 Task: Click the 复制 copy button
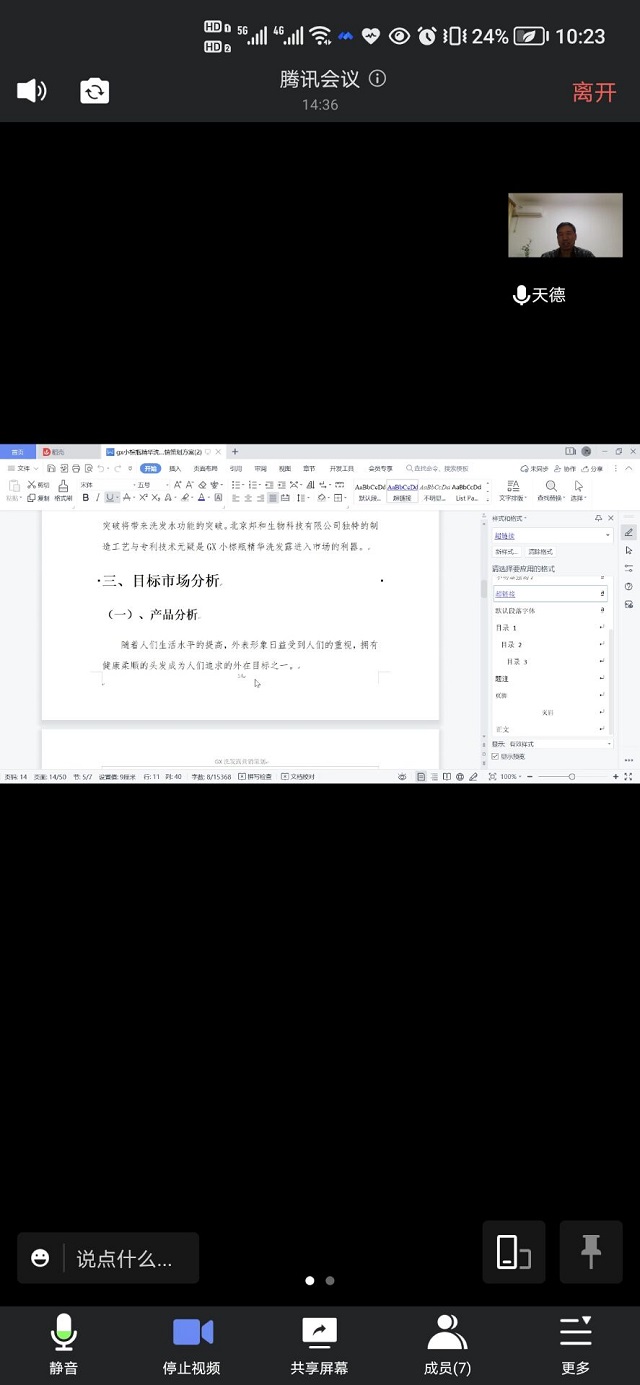point(39,497)
